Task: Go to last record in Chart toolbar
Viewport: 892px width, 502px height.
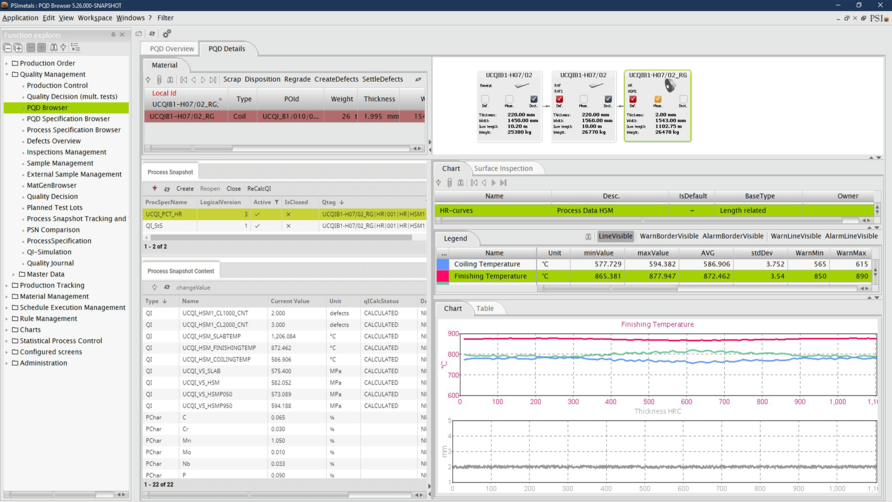Action: pos(503,183)
